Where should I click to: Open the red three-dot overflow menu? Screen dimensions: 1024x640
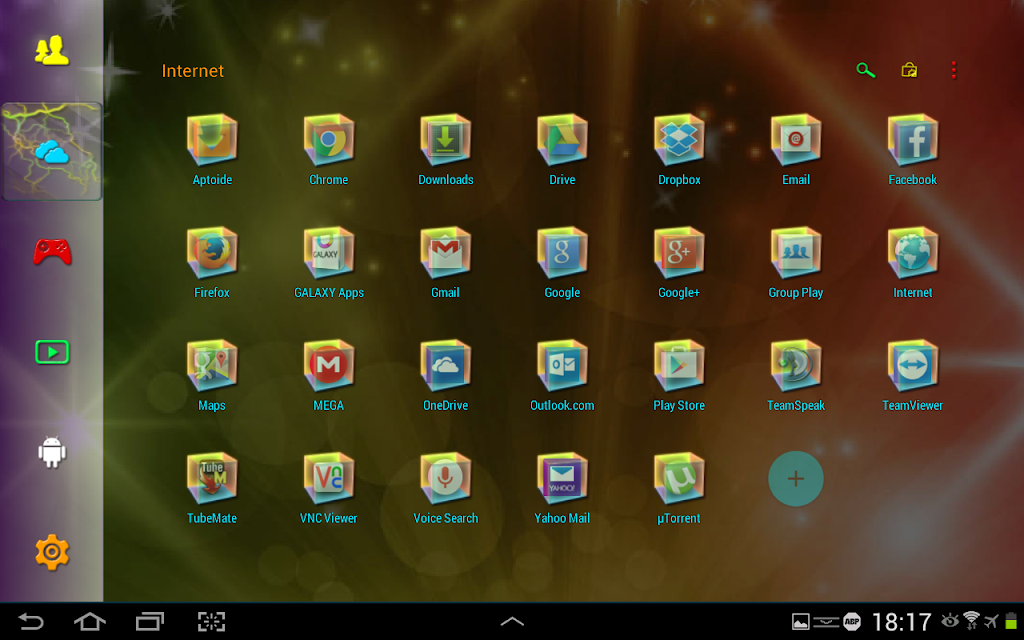coord(953,70)
